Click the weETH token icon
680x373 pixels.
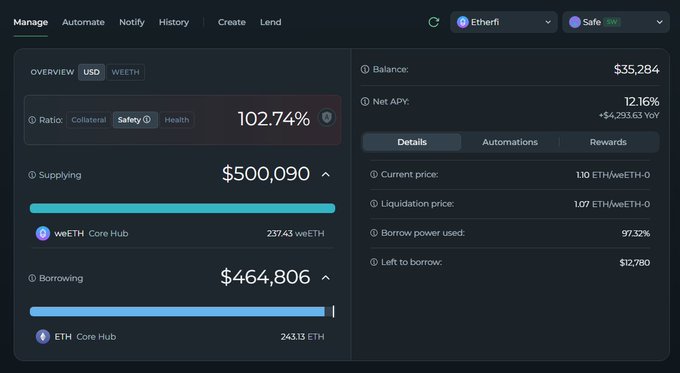(x=42, y=233)
